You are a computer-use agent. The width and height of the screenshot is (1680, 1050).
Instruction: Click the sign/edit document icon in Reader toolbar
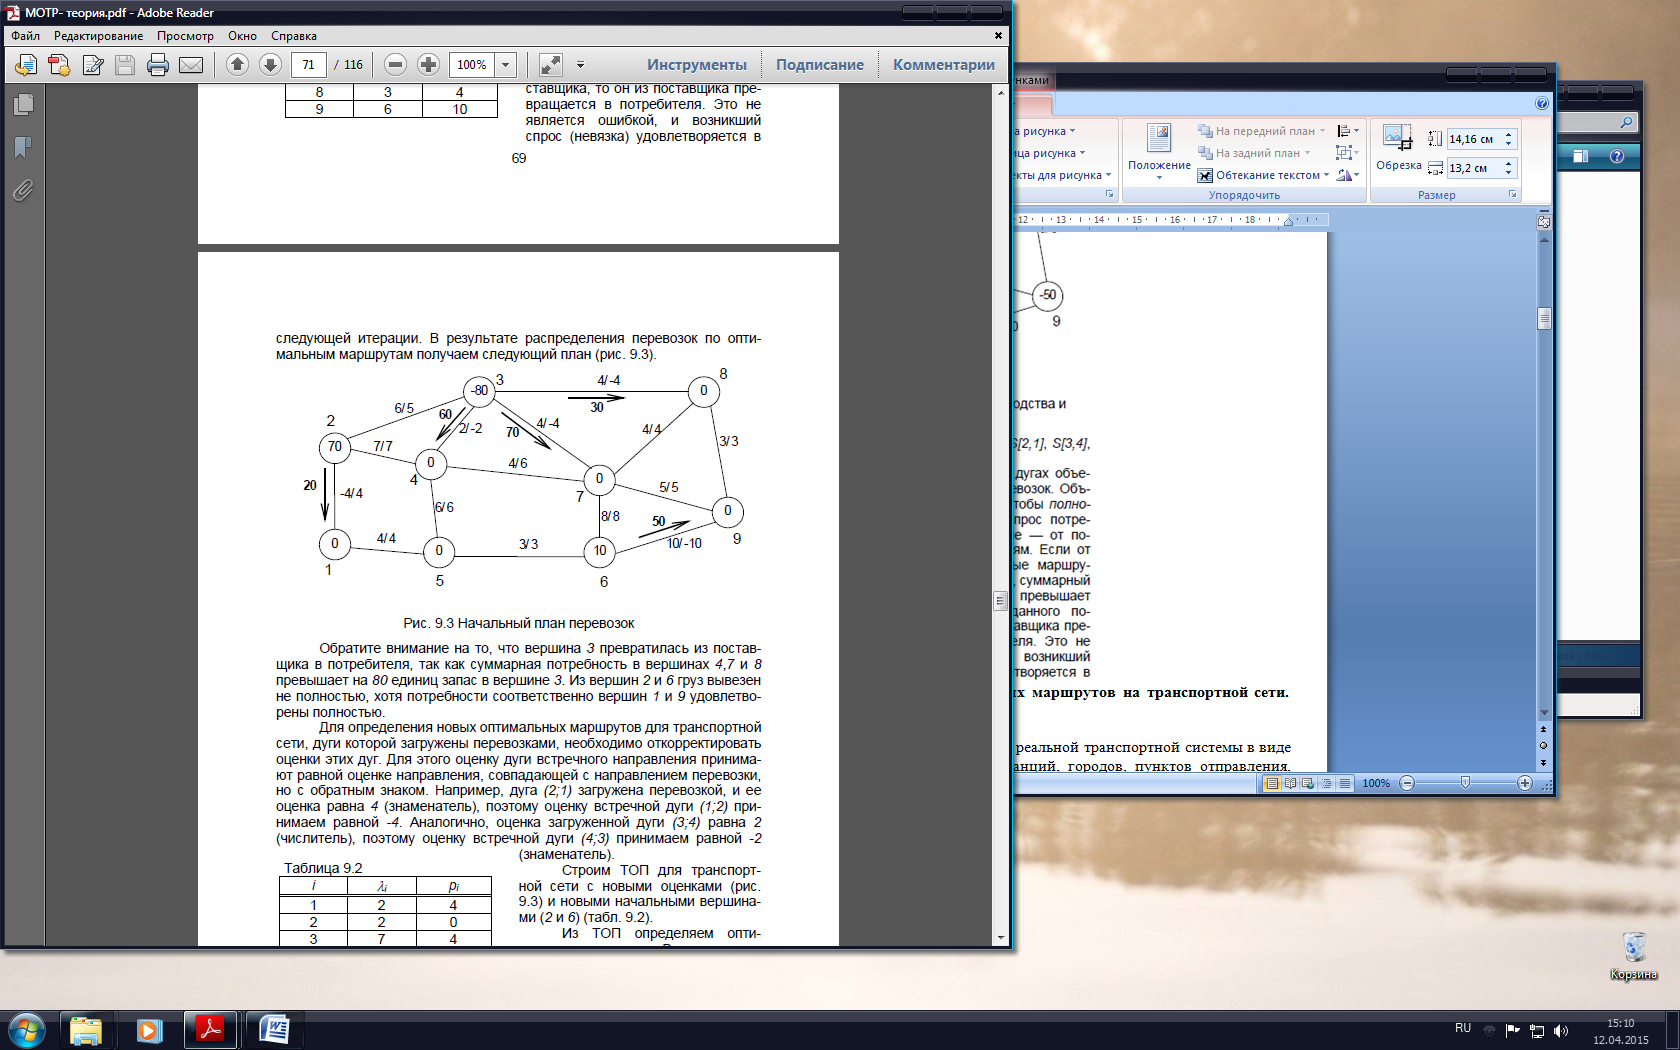[x=93, y=65]
